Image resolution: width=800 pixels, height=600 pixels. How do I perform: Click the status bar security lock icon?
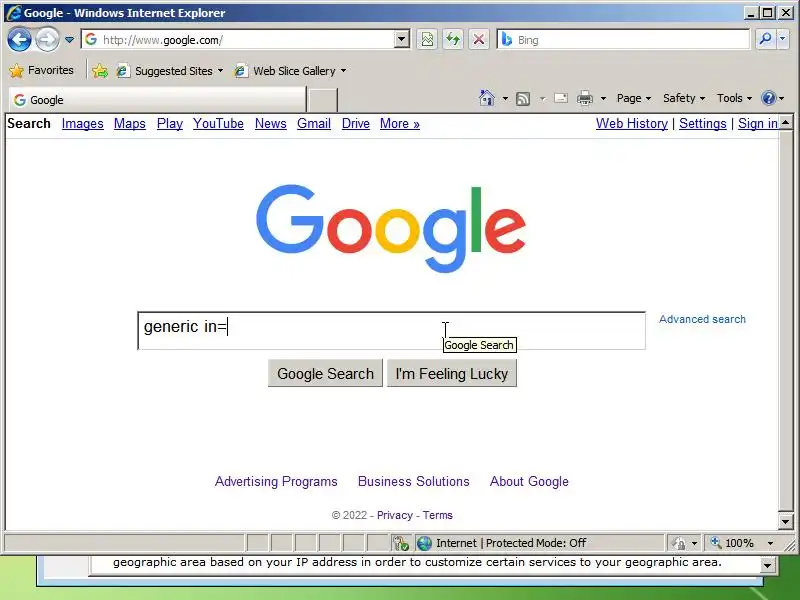point(679,543)
